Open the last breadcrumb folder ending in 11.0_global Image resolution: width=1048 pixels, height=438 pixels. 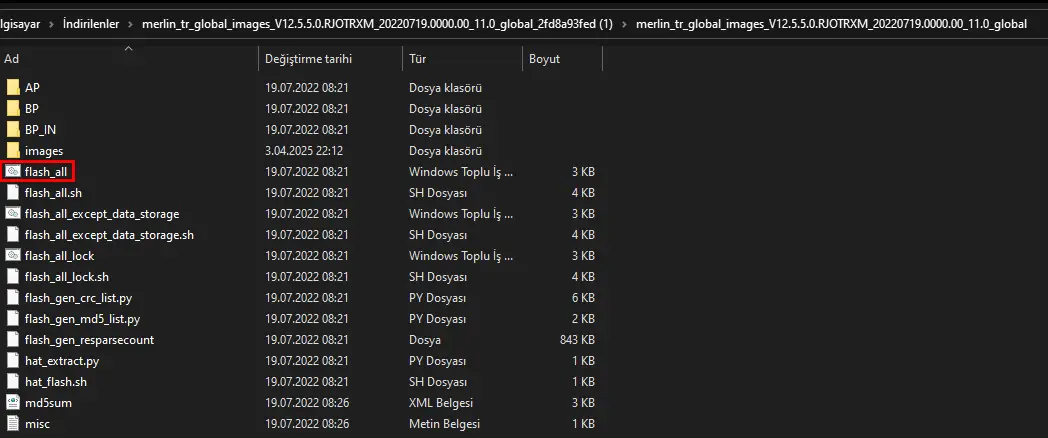(x=832, y=24)
